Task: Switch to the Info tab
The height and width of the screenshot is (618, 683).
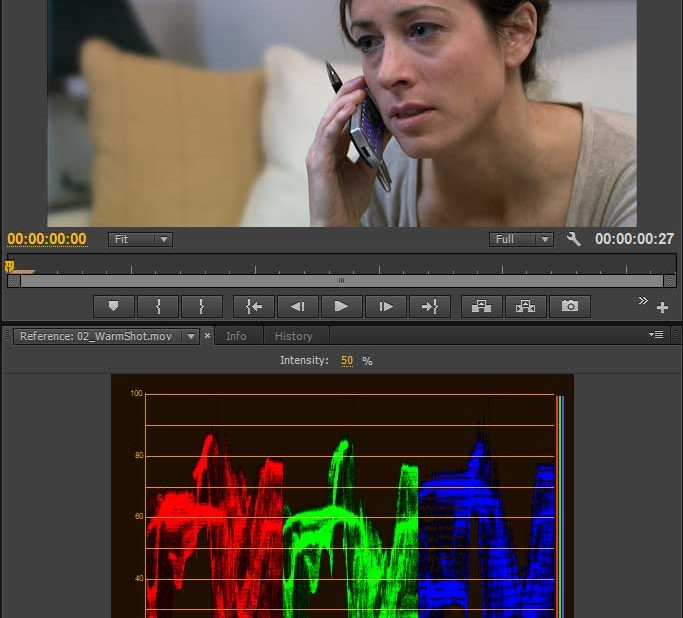Action: (x=237, y=336)
